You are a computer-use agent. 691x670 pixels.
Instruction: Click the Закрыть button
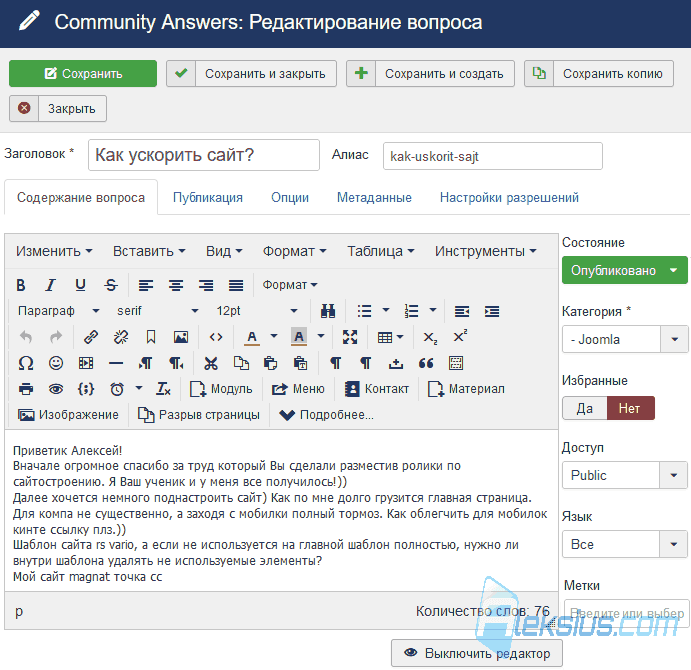tap(58, 108)
